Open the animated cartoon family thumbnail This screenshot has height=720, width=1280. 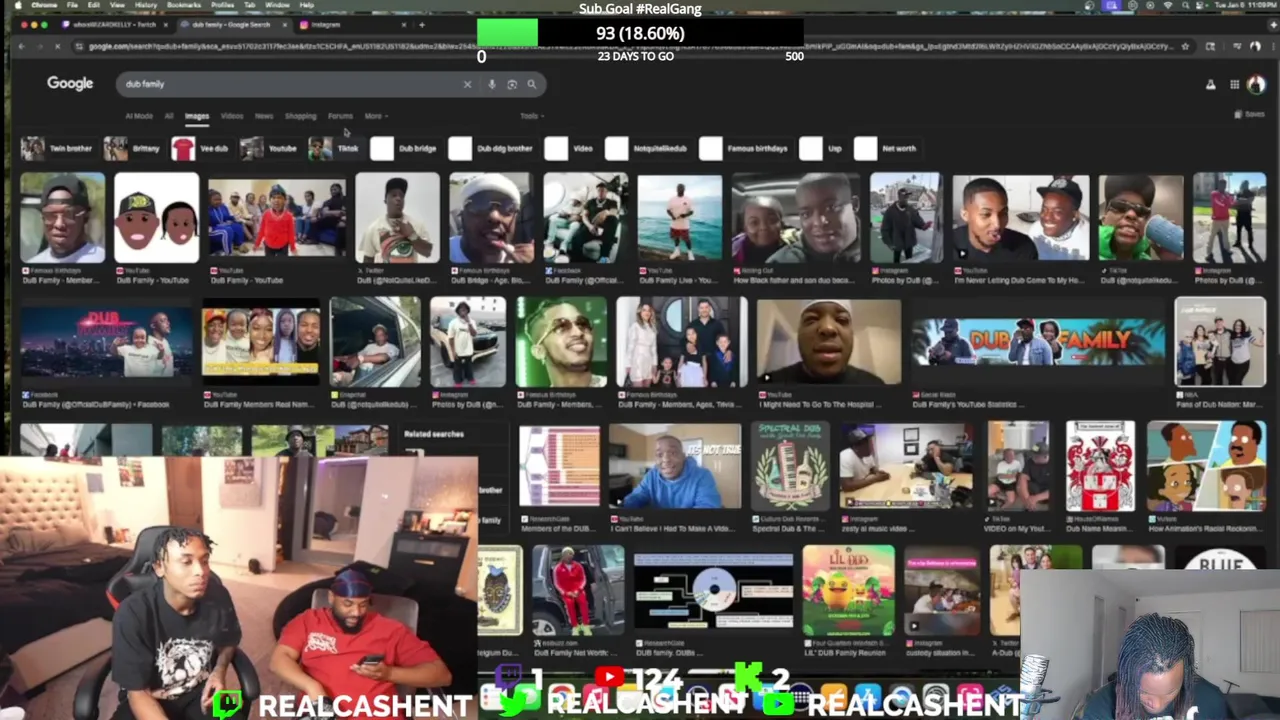point(1206,466)
